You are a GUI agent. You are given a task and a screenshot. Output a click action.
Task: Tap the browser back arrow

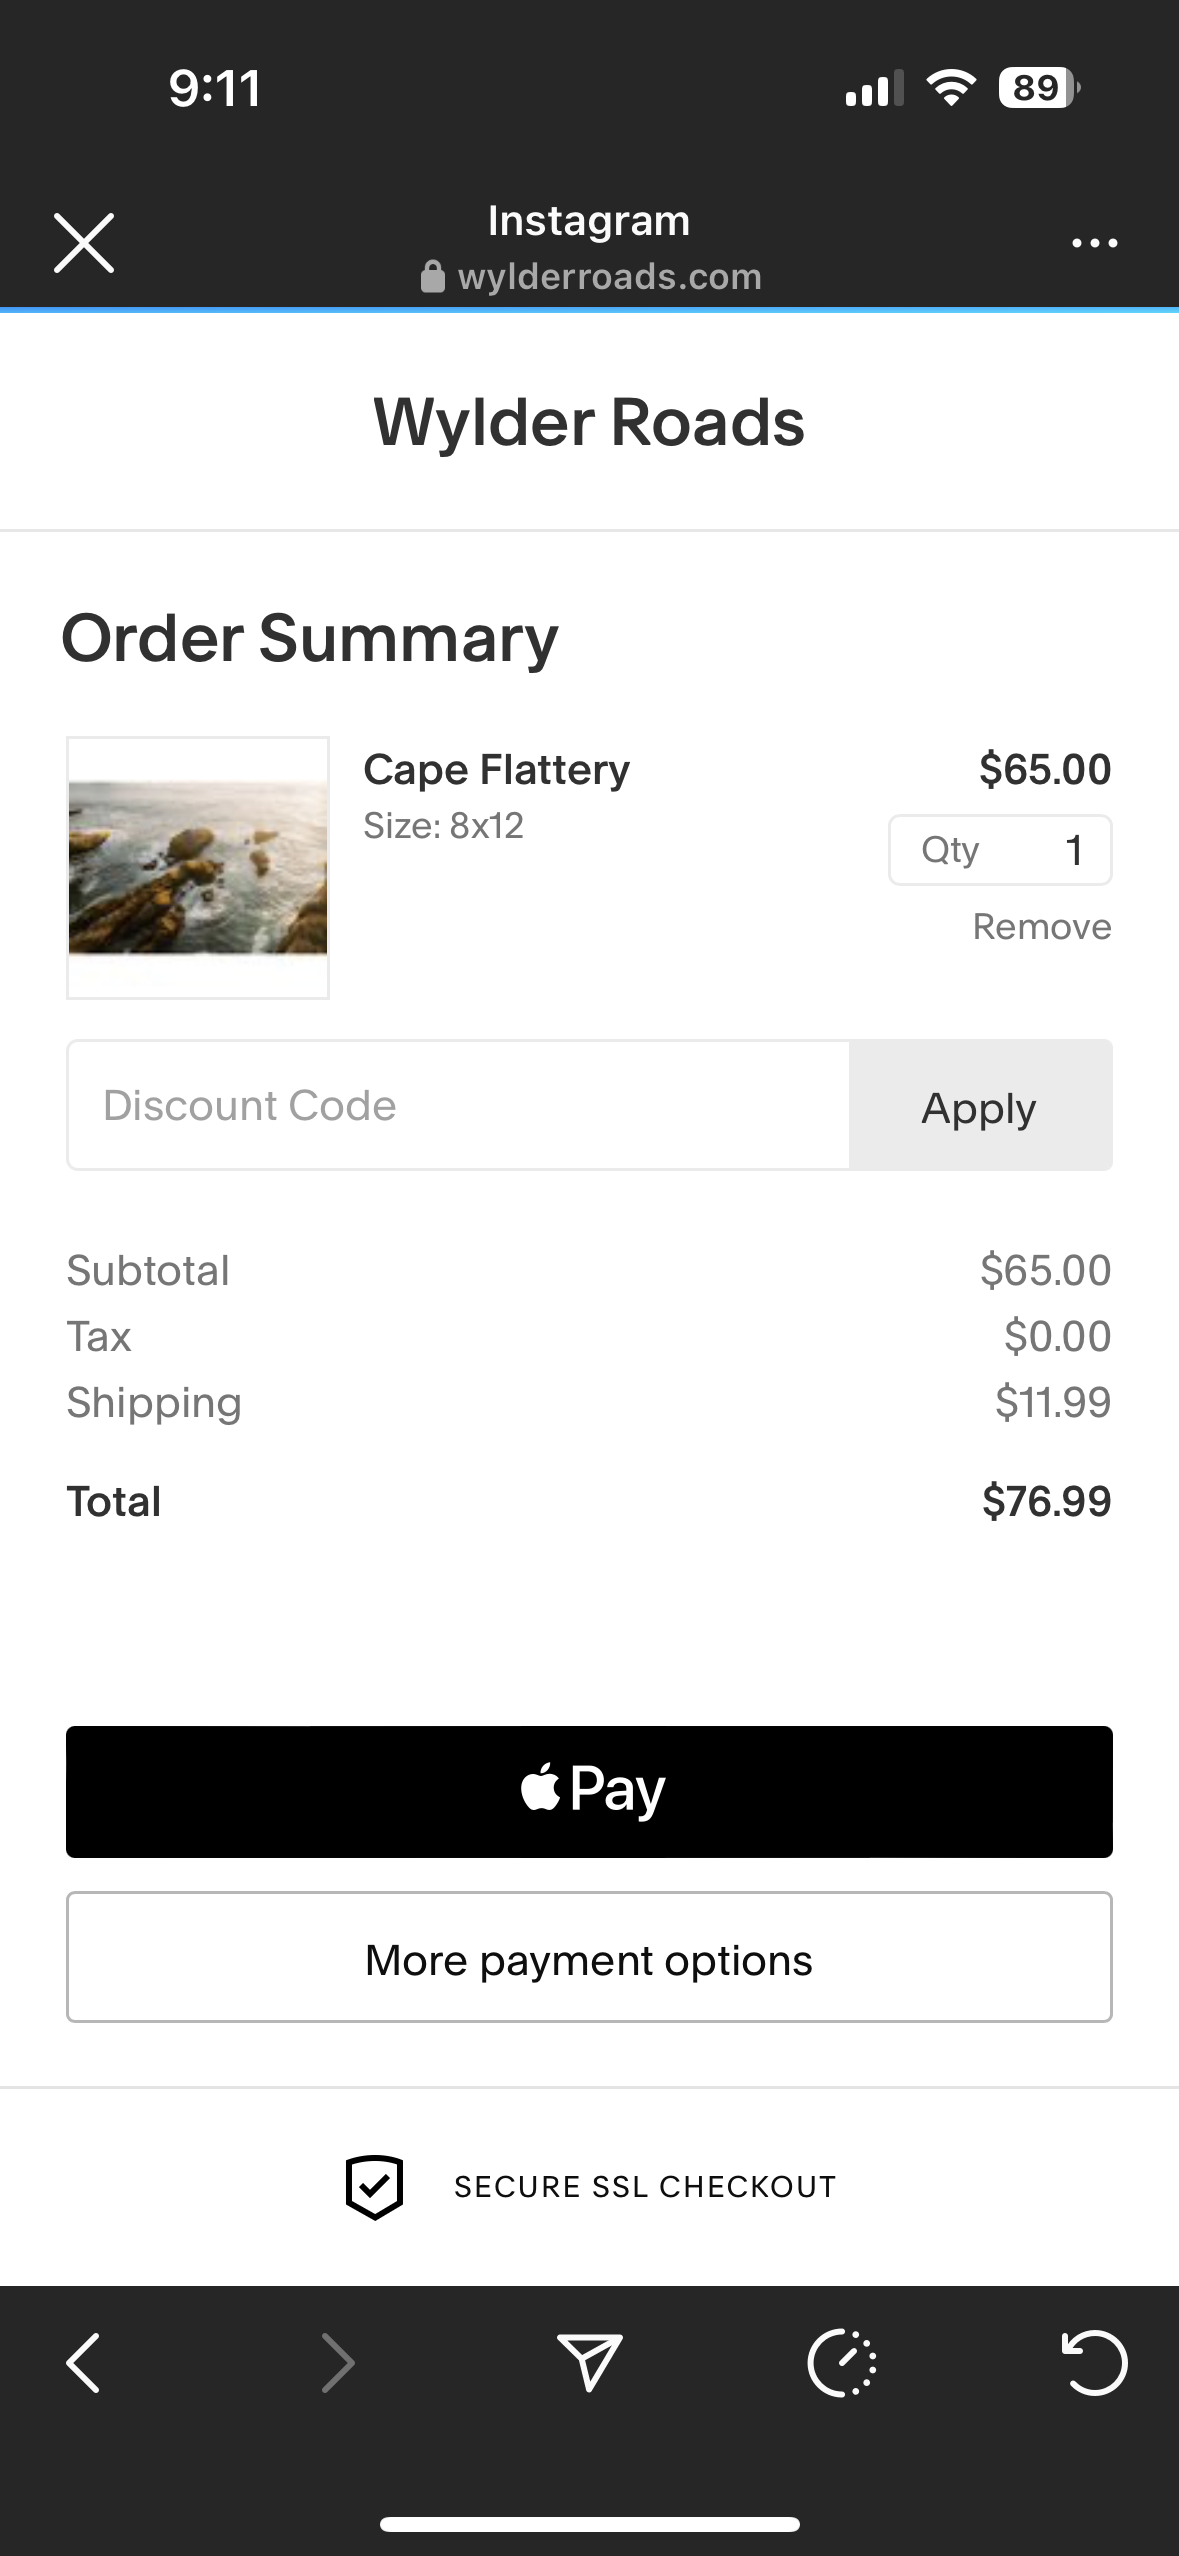[x=84, y=2363]
